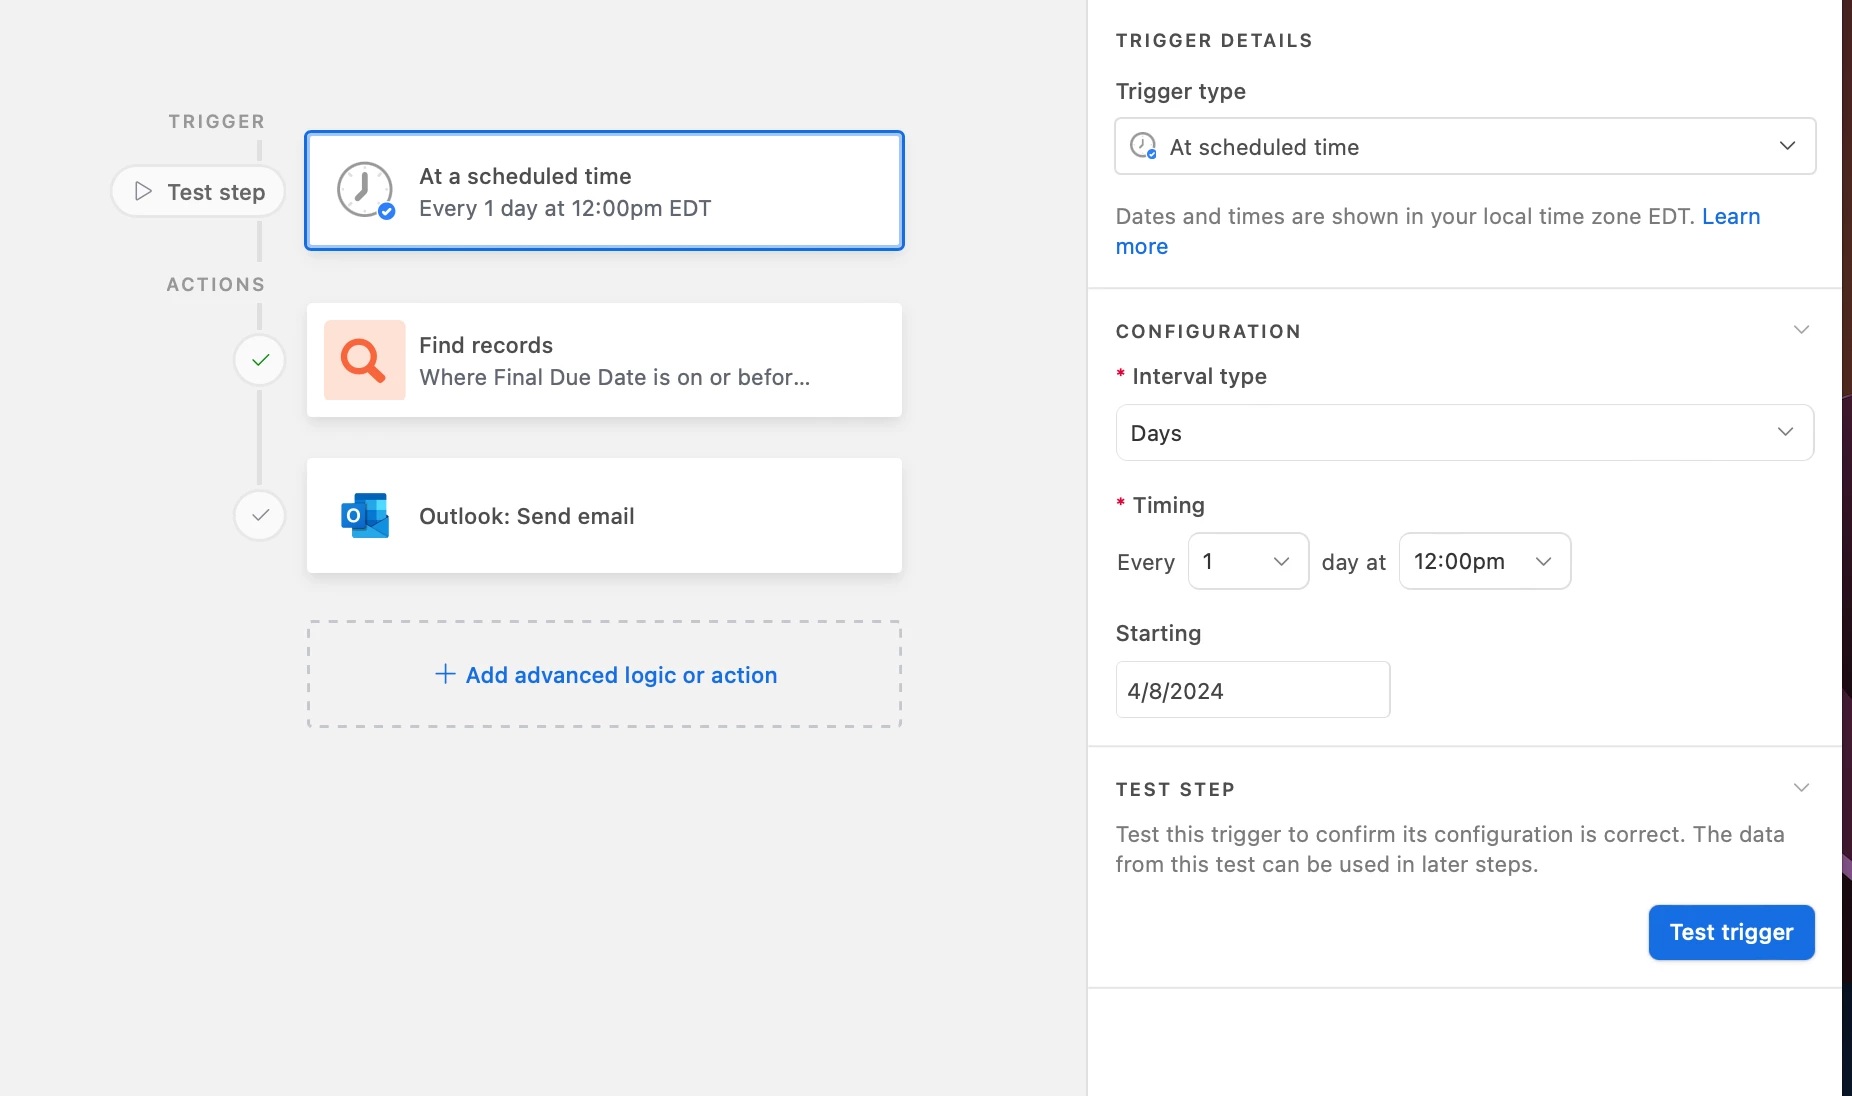Open the Every interval number dropdown
Image resolution: width=1852 pixels, height=1096 pixels.
[x=1248, y=561]
